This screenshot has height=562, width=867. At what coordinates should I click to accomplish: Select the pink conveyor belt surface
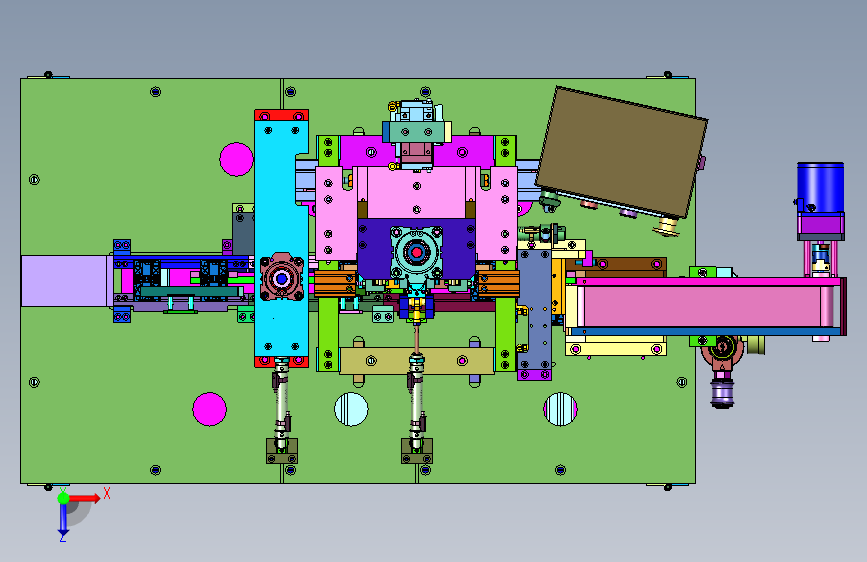pyautogui.click(x=702, y=306)
